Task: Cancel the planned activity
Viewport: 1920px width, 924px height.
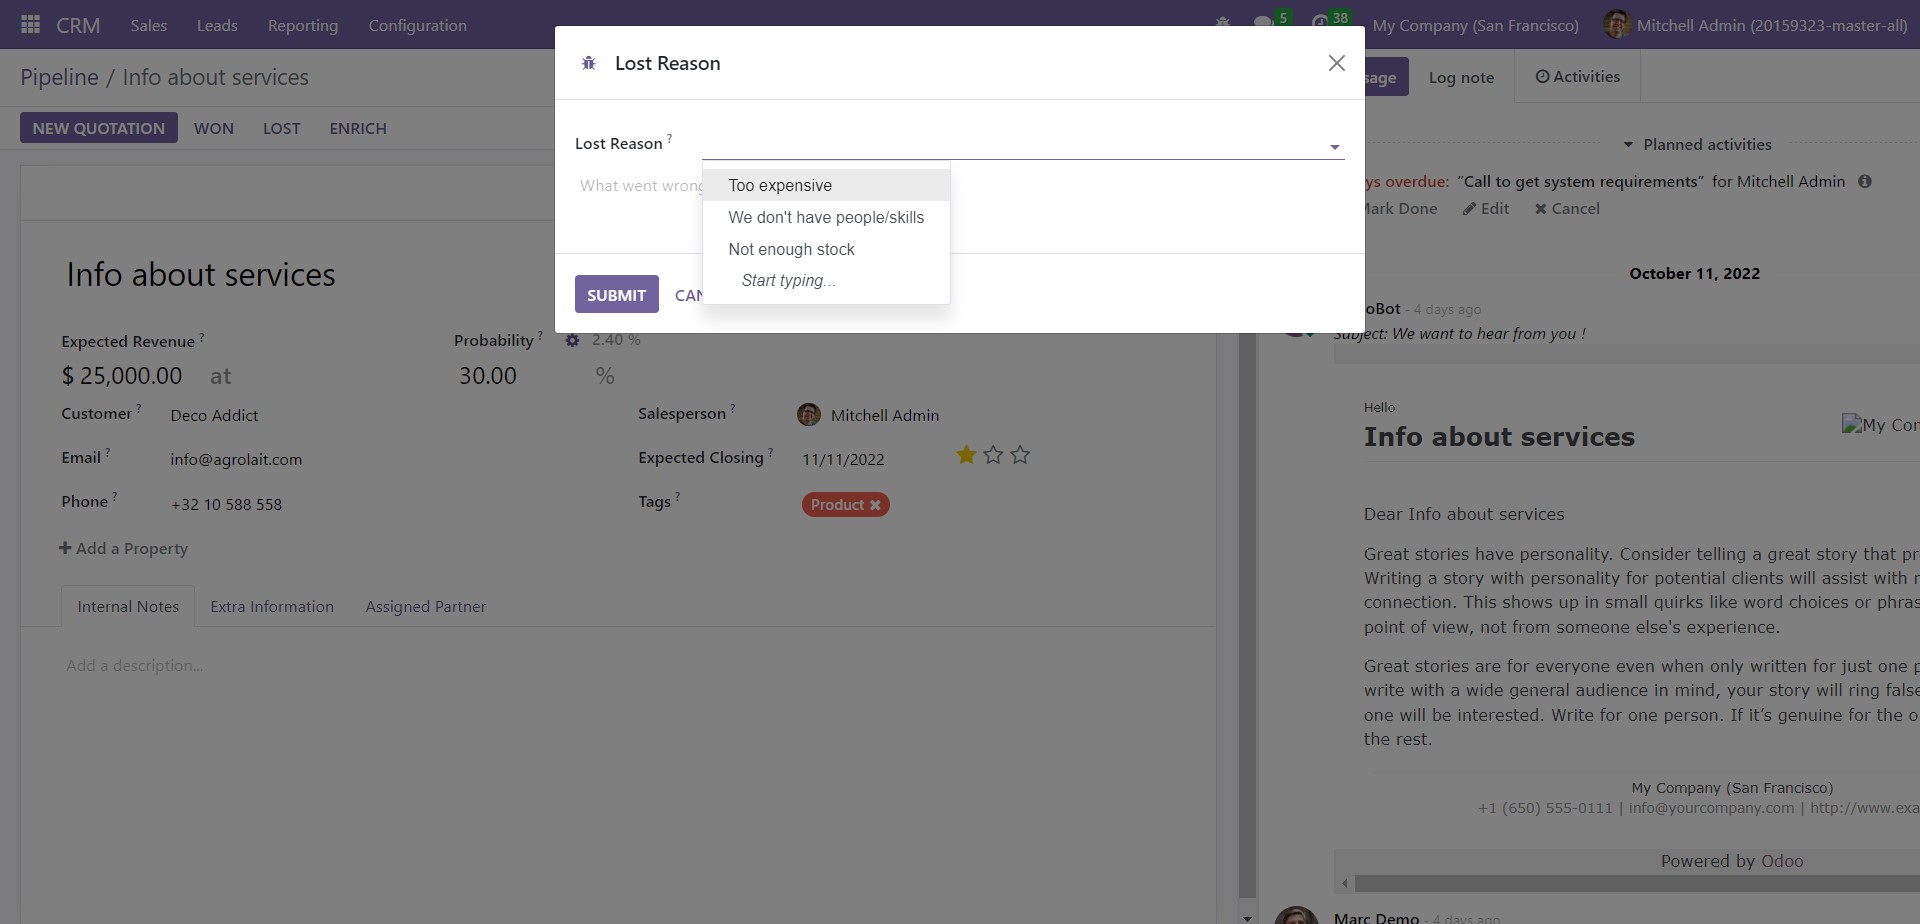Action: coord(1567,208)
